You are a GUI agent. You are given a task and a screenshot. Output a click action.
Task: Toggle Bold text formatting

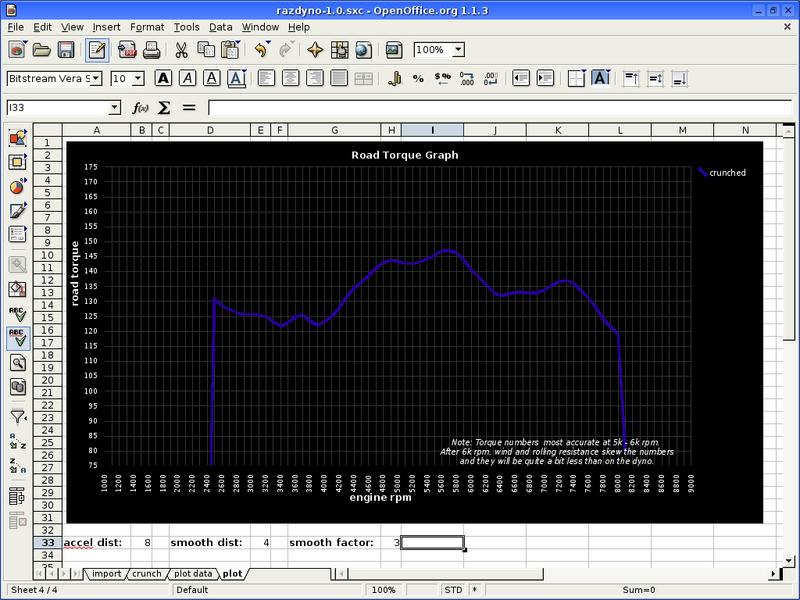[163, 78]
